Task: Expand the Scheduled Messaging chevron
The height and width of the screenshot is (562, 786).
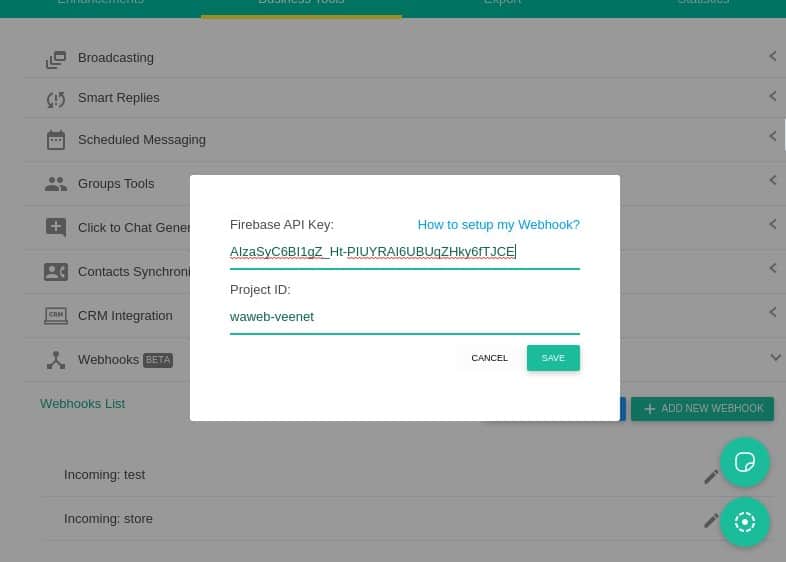Action: pyautogui.click(x=773, y=136)
